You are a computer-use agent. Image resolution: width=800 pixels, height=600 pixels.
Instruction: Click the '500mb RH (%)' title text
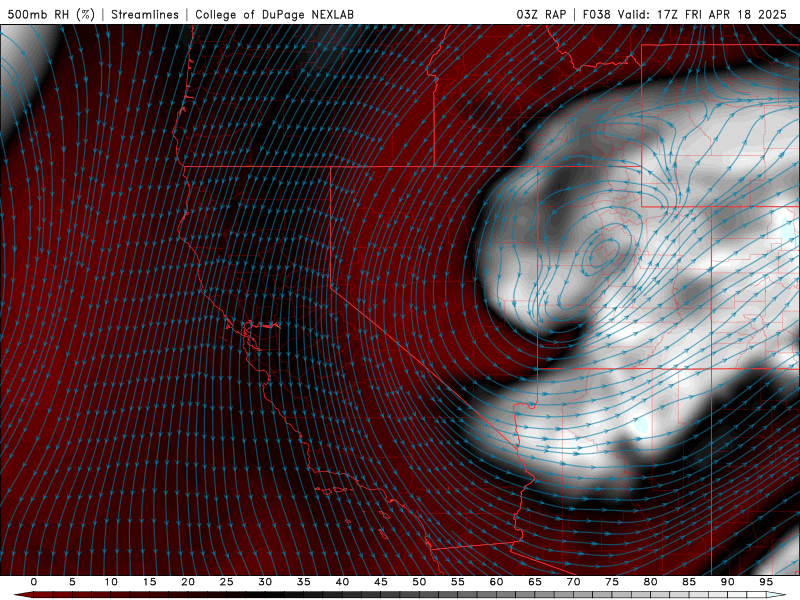tap(51, 14)
